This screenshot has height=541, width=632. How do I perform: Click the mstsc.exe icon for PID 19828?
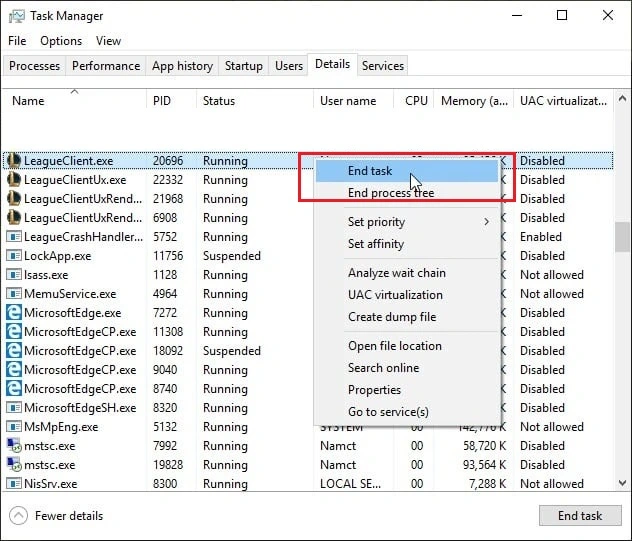pyautogui.click(x=14, y=464)
